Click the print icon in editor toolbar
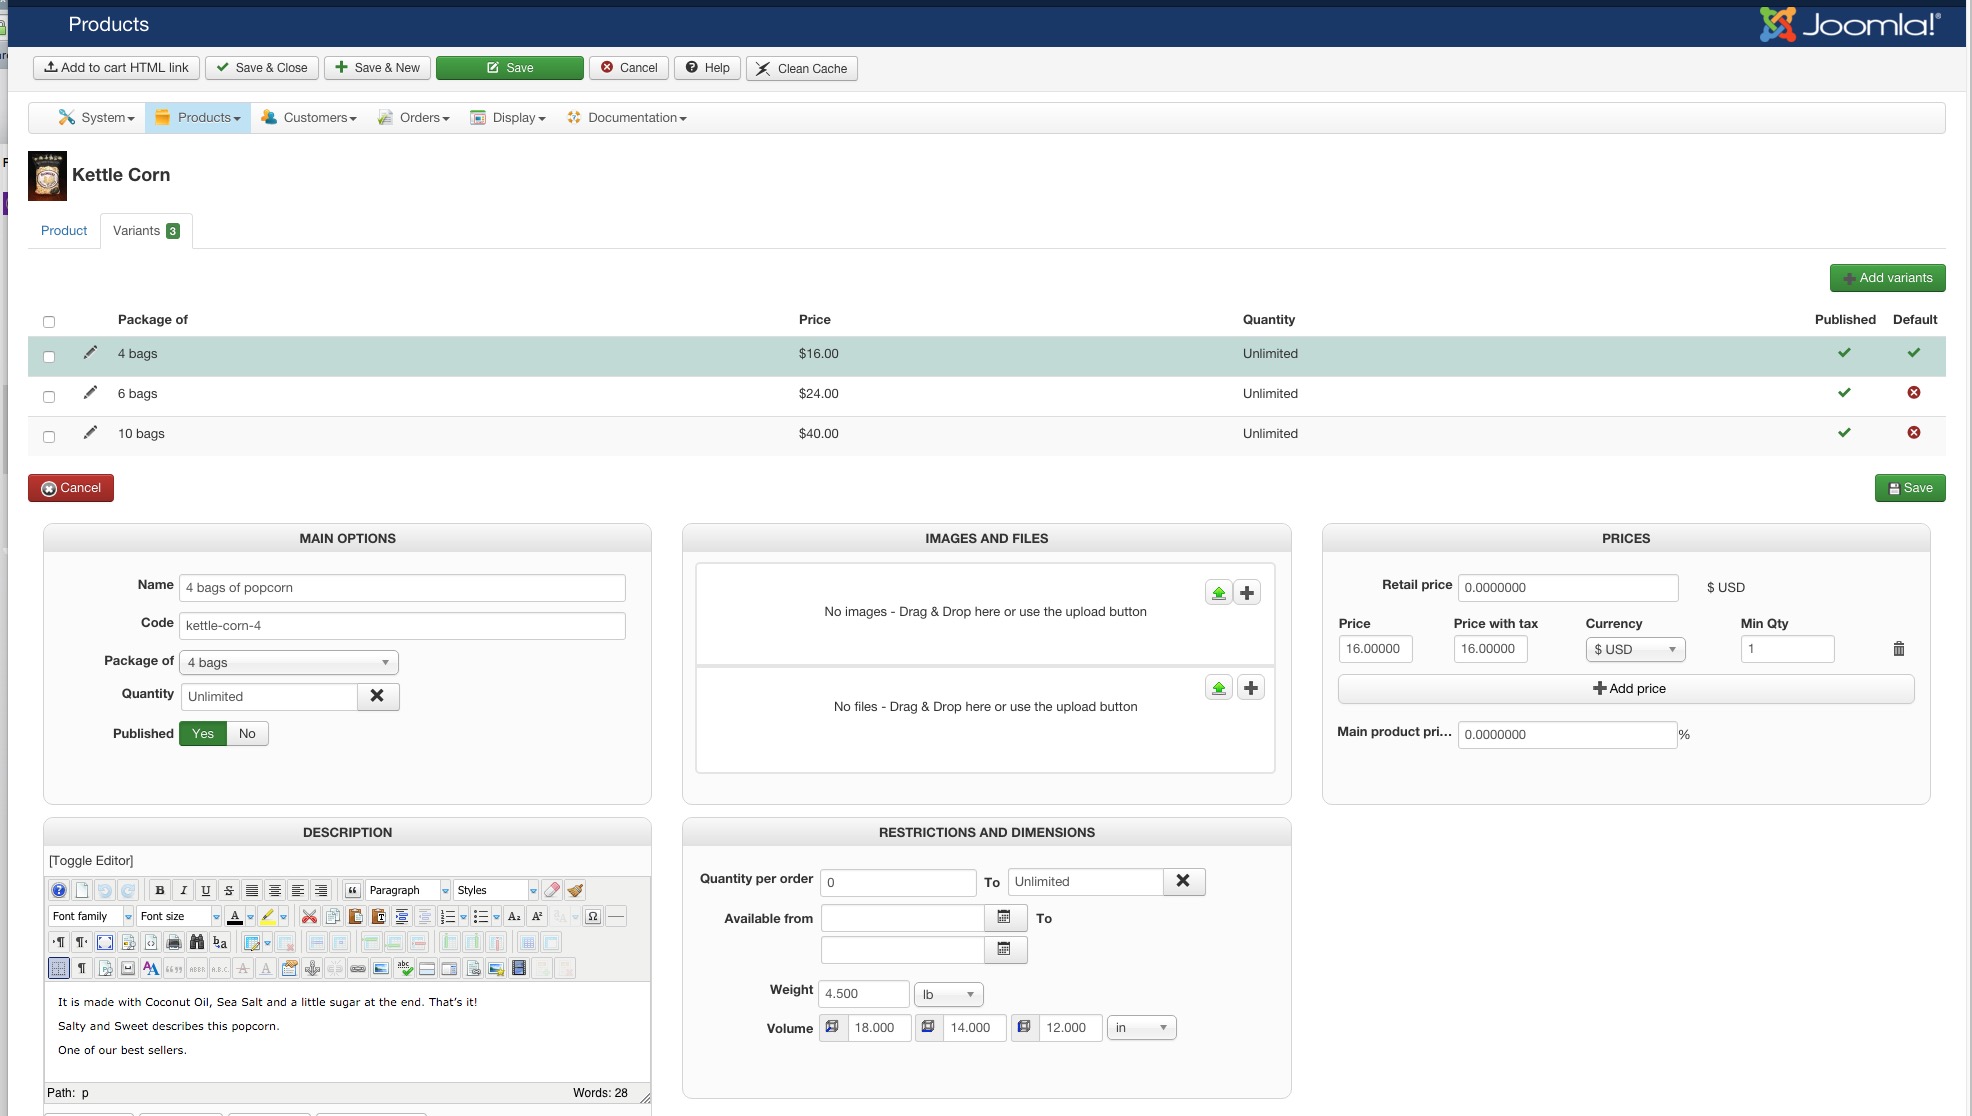This screenshot has height=1116, width=1972. click(174, 942)
